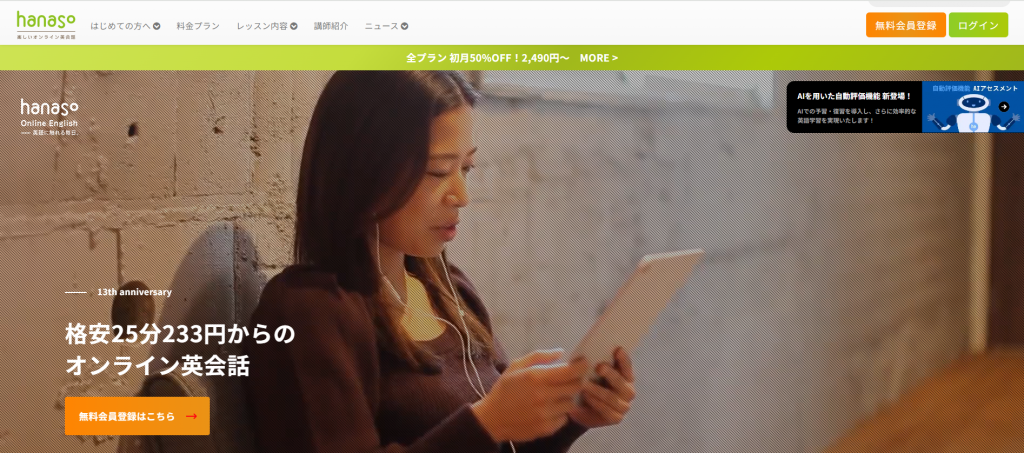This screenshot has height=453, width=1024.
Task: Click chevron icon next to はじめての方へ
Action: pos(157,26)
